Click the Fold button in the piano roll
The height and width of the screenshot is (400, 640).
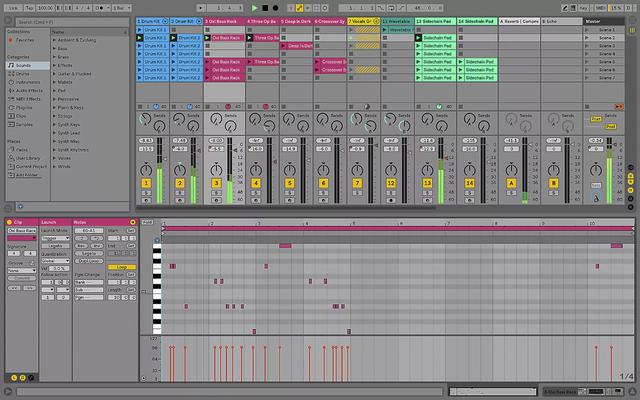pyautogui.click(x=147, y=221)
